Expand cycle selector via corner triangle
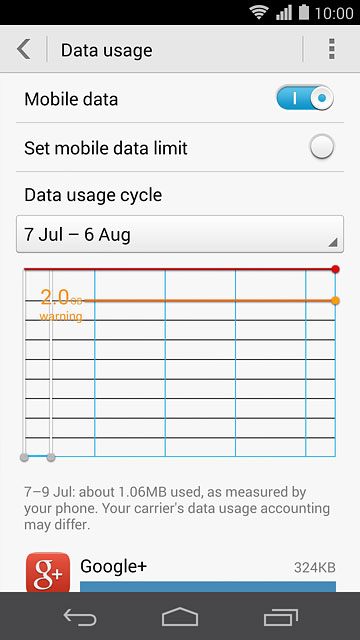The image size is (360, 640). tap(333, 242)
